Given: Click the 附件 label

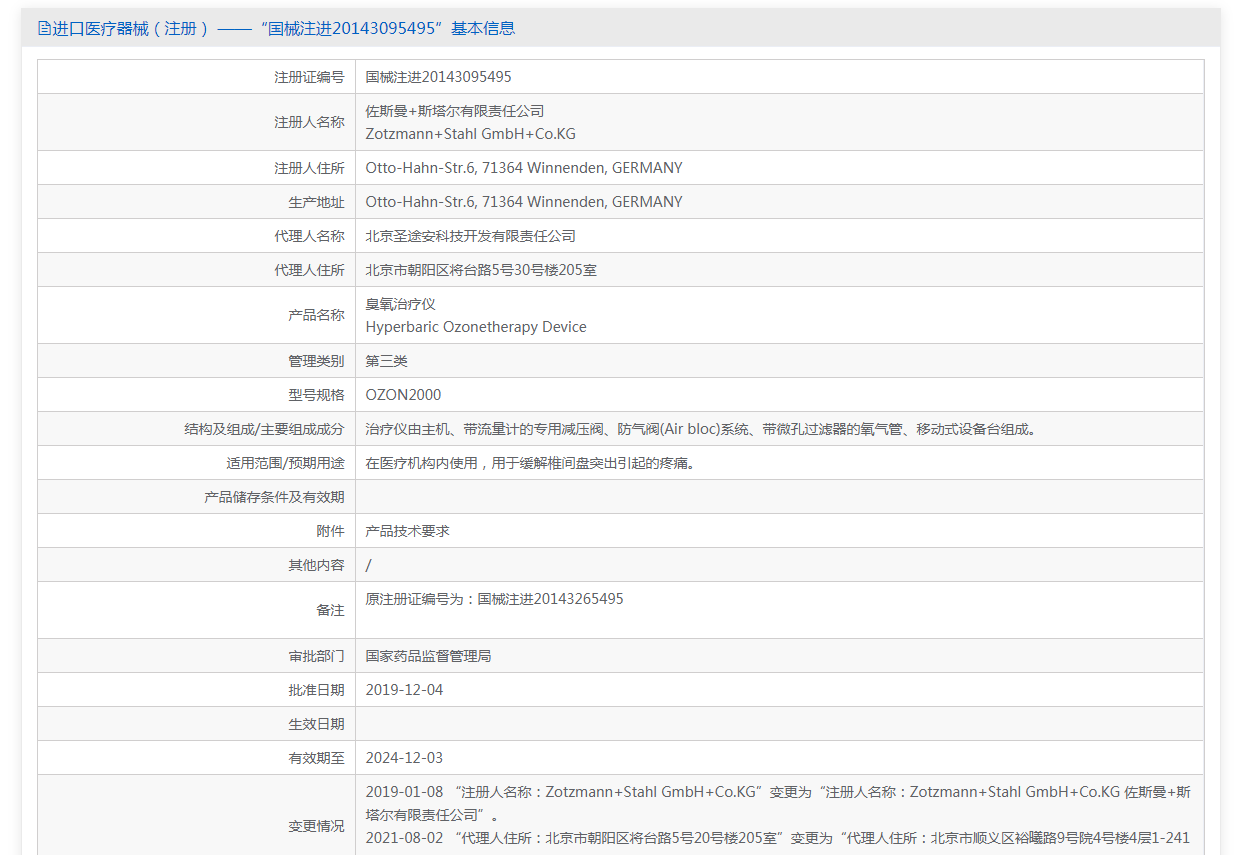Looking at the screenshot, I should [331, 531].
